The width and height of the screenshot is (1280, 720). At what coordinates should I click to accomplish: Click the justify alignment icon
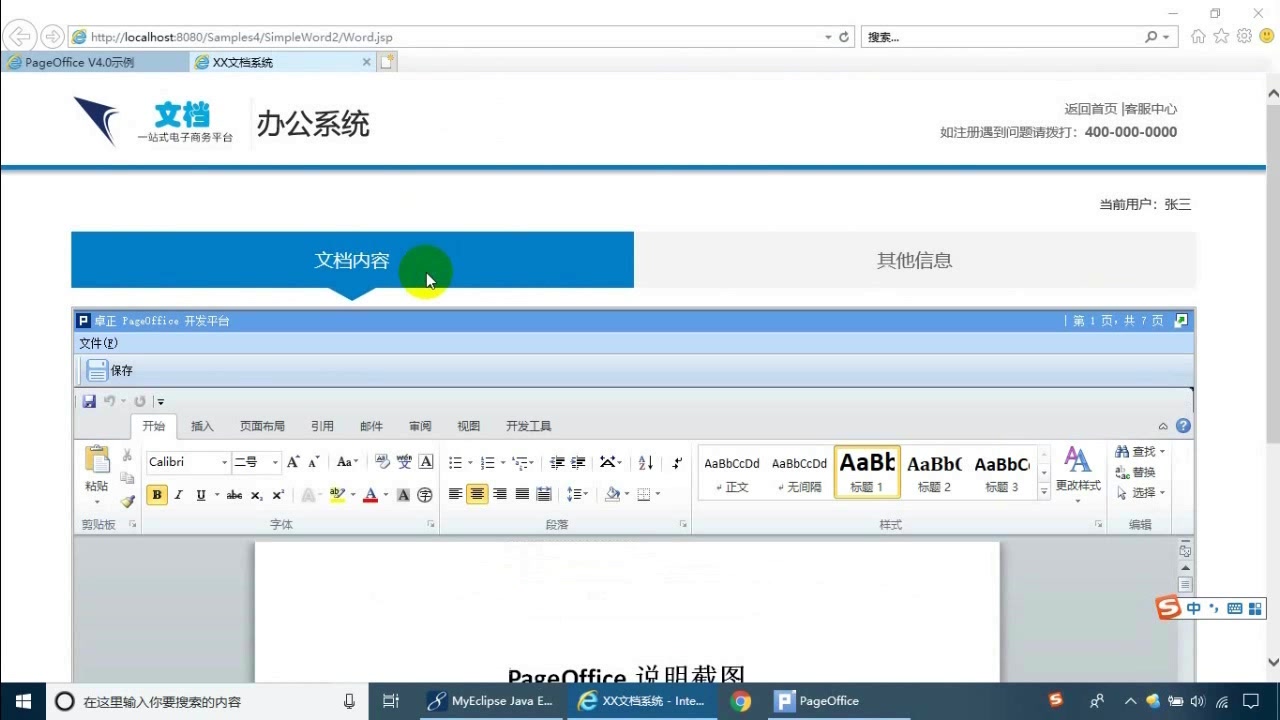tap(521, 494)
